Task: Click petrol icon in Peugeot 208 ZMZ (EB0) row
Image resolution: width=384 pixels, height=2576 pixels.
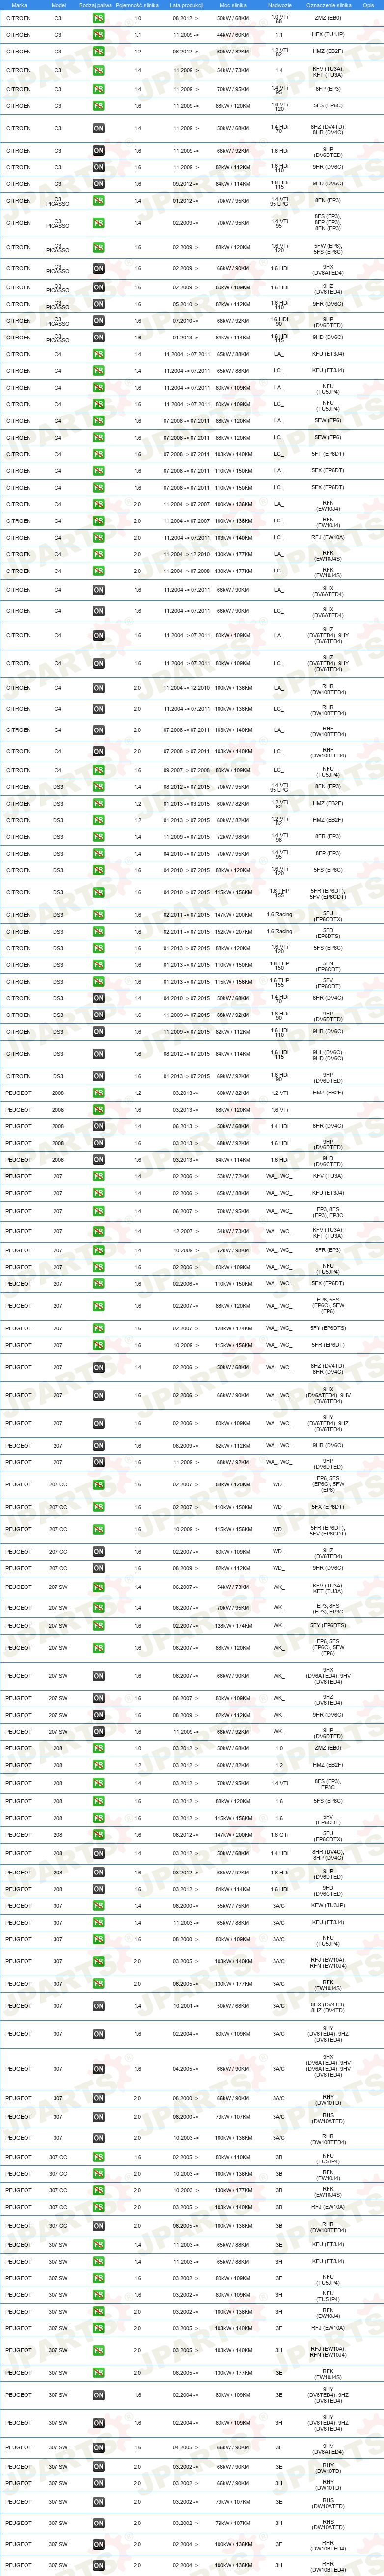Action: coord(98,1749)
